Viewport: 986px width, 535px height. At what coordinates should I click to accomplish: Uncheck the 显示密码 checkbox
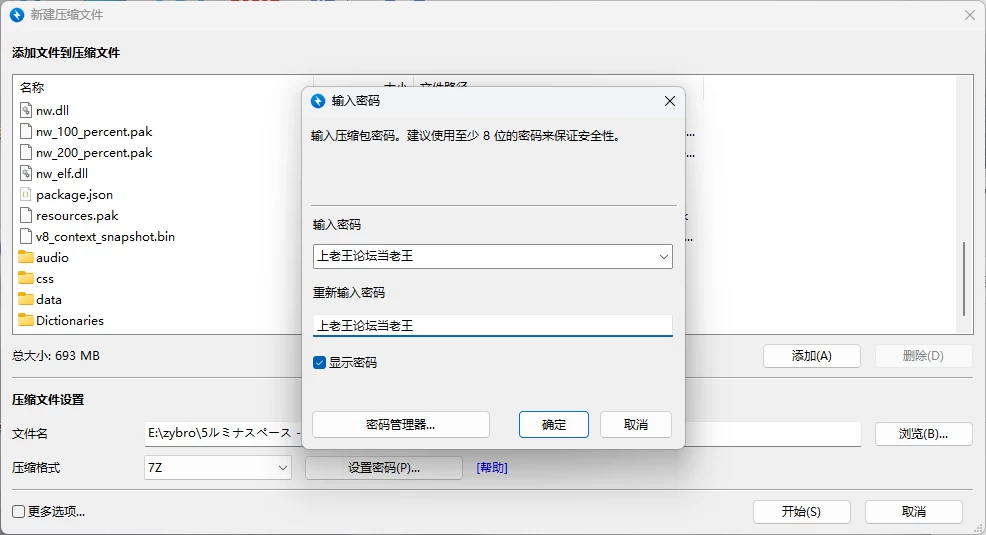coord(319,363)
